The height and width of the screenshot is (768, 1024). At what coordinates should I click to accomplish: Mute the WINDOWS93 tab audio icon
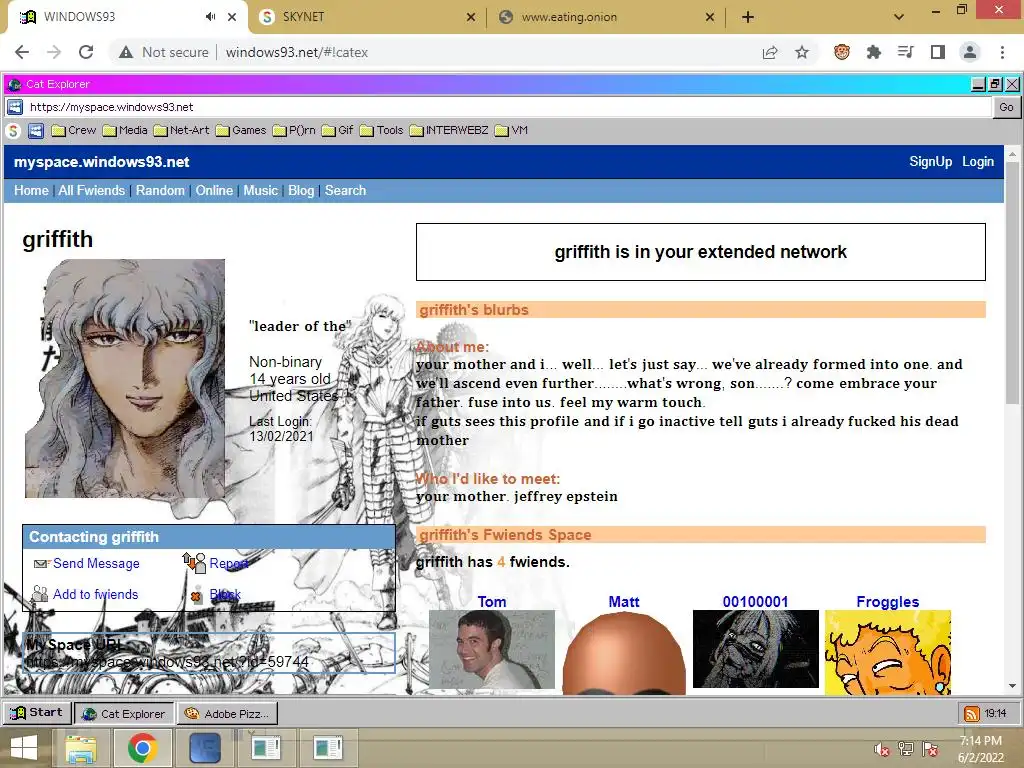pos(210,17)
